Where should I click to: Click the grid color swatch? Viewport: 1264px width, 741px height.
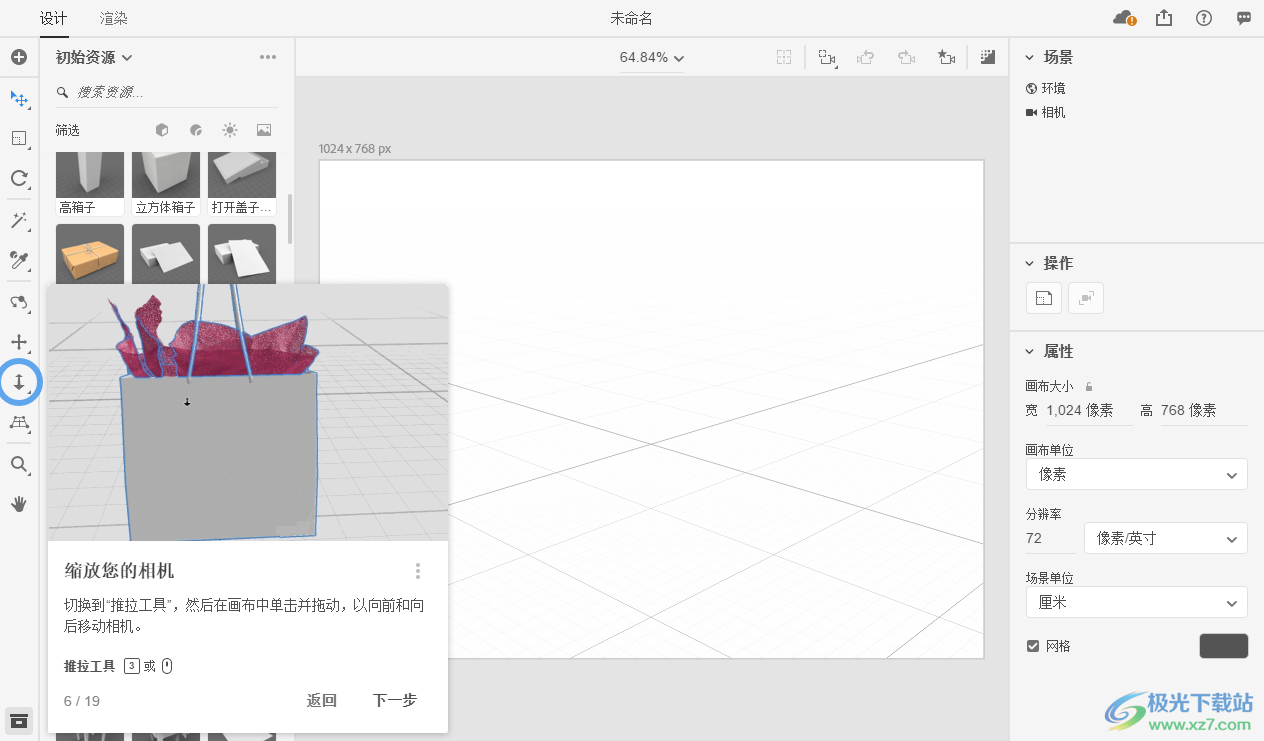(1224, 646)
